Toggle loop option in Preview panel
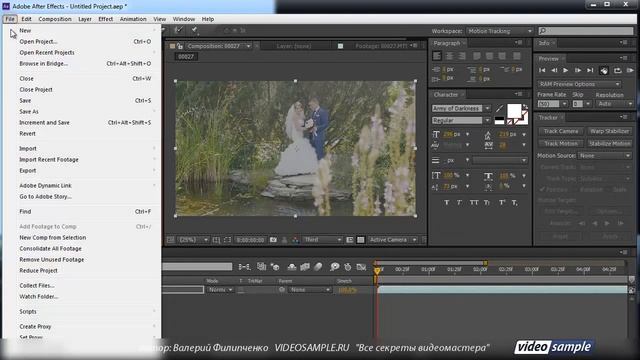Screen dimensions: 640x360 point(618,71)
